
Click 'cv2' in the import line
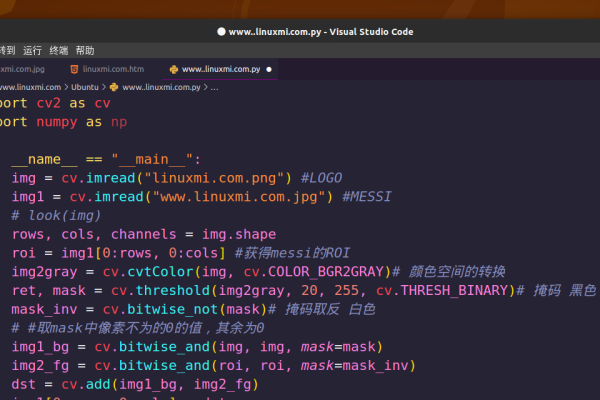[x=49, y=103]
